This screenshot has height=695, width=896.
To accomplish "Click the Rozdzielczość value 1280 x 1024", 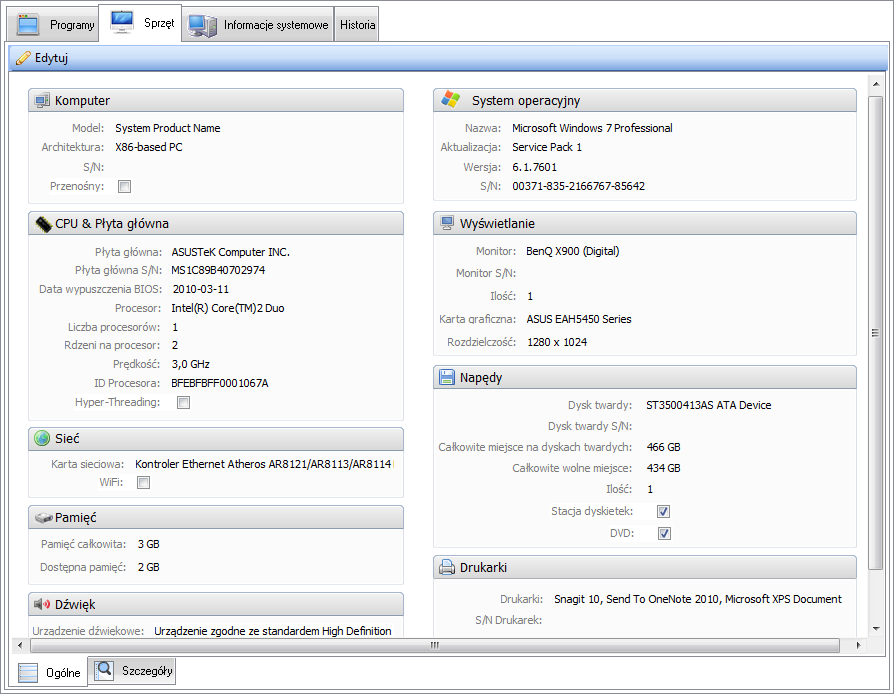I will 557,342.
